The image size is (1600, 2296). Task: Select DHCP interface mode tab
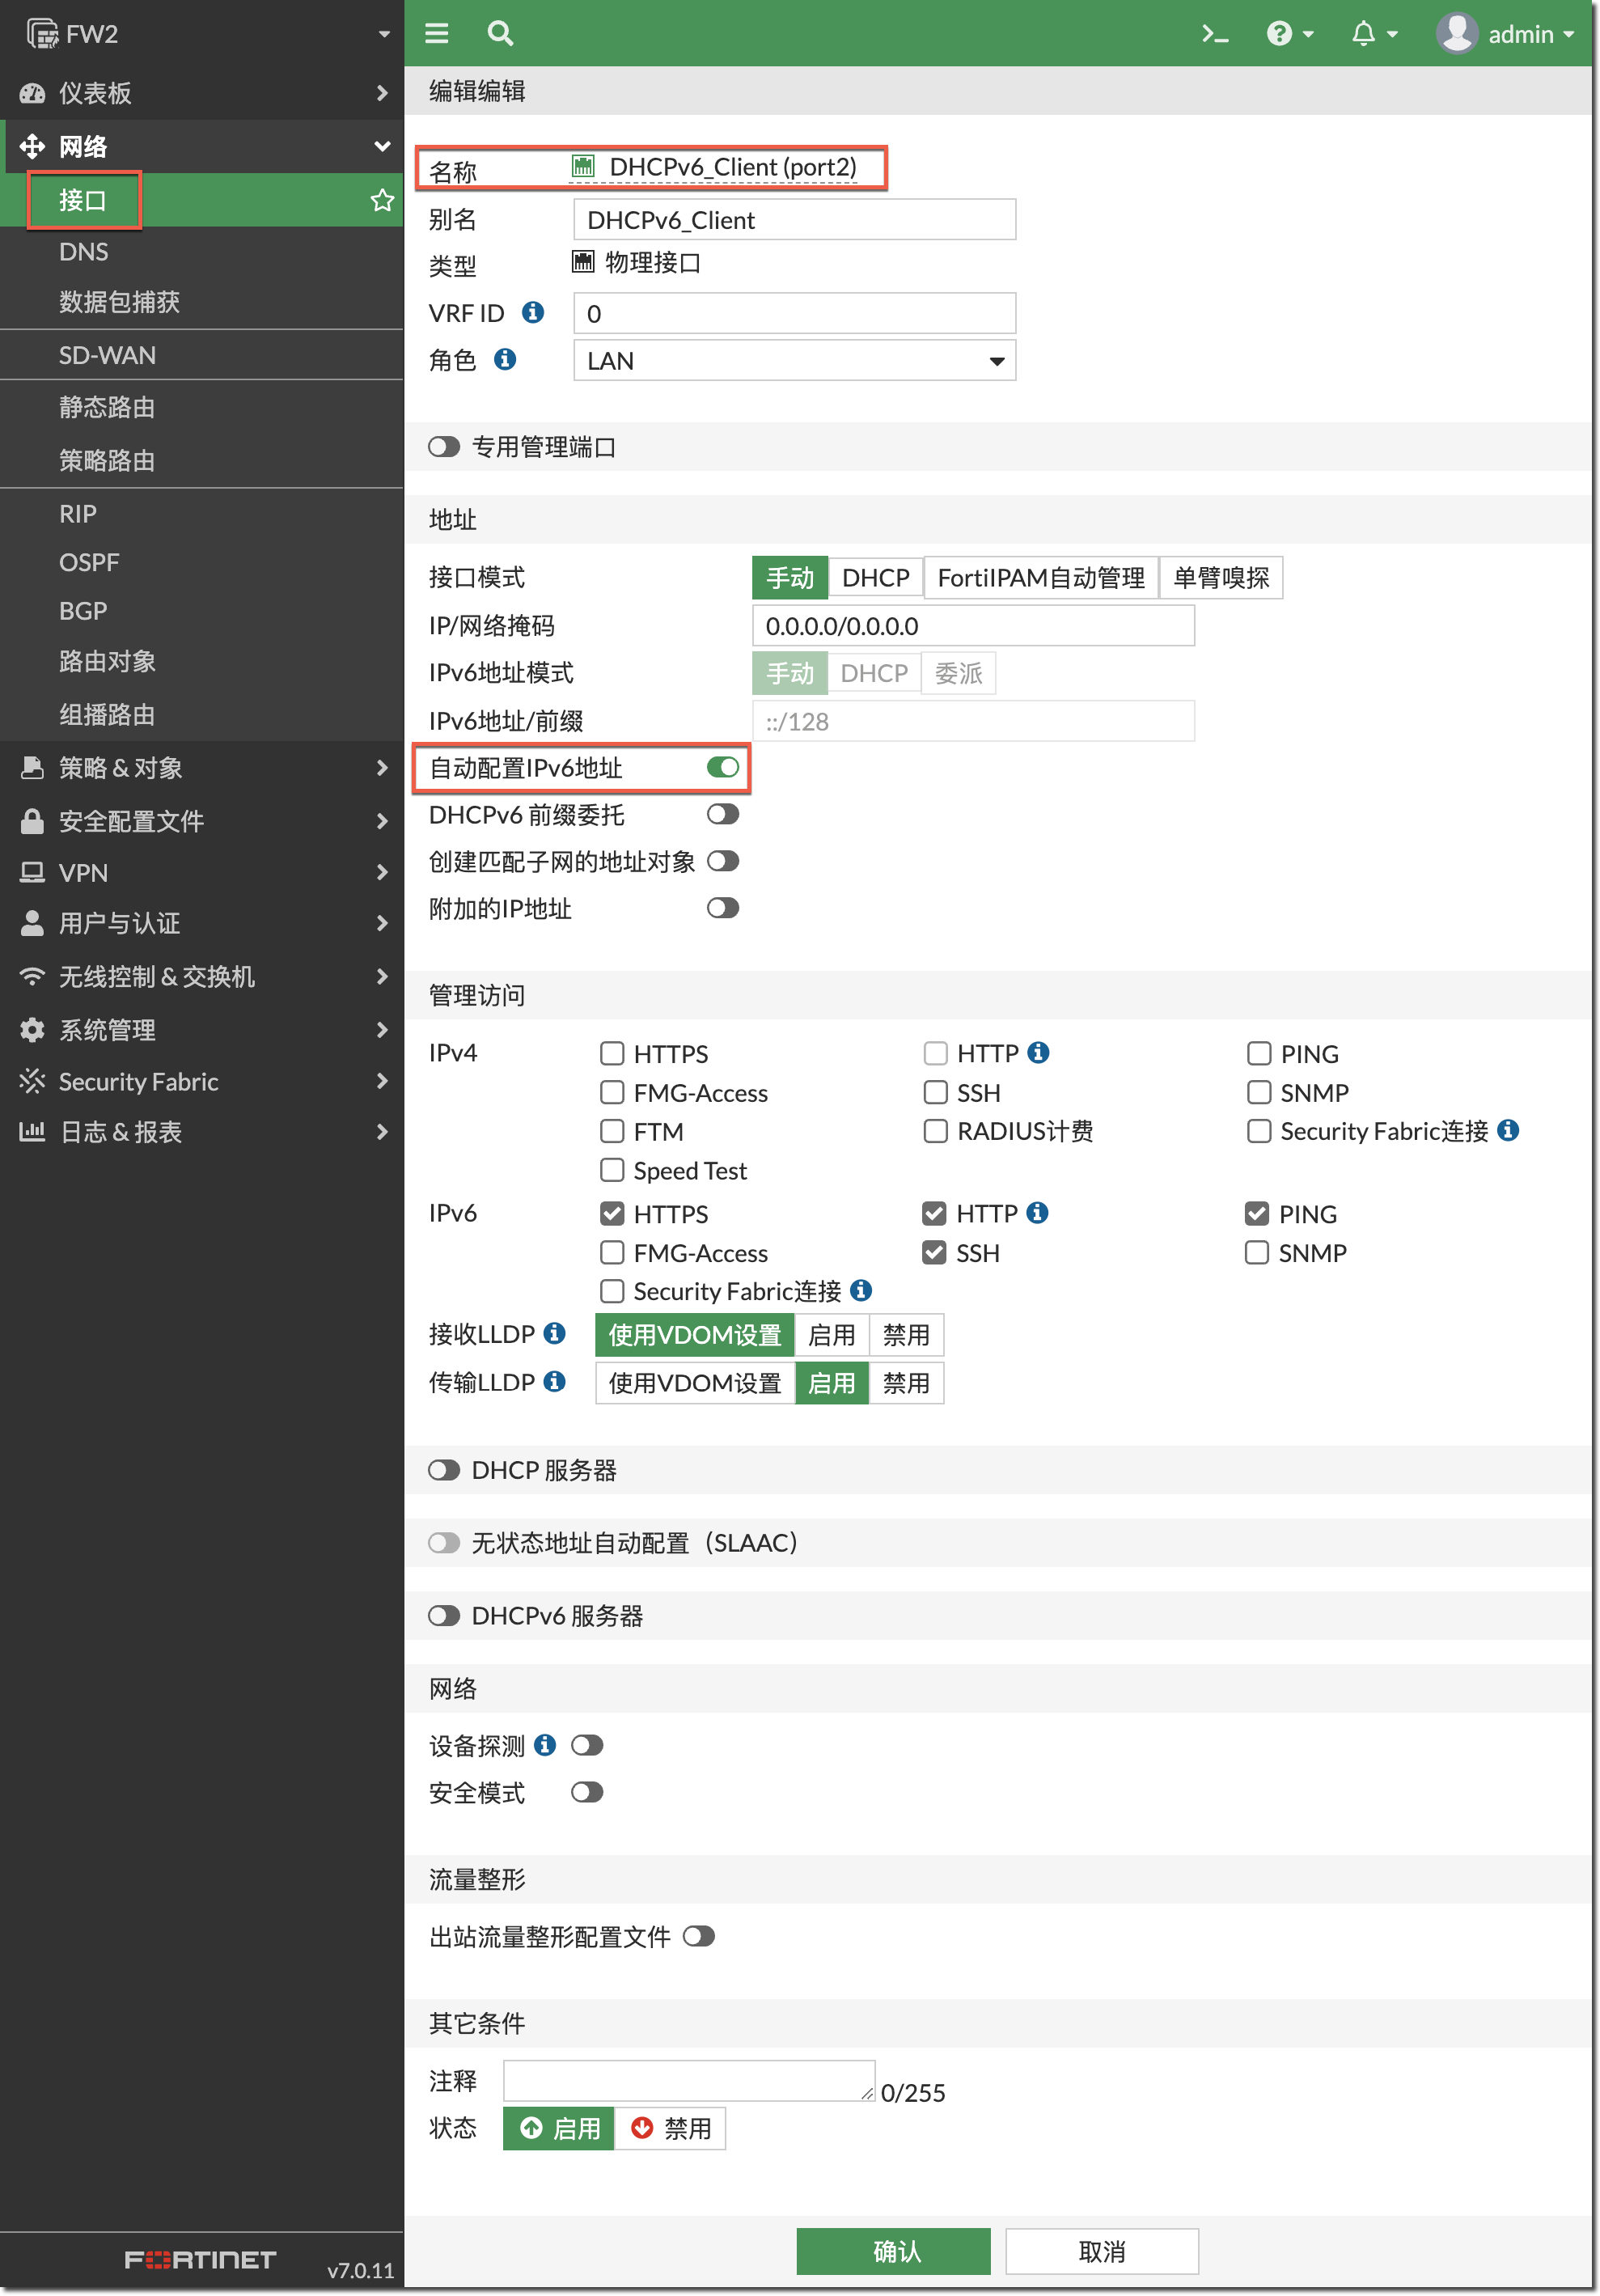point(875,578)
